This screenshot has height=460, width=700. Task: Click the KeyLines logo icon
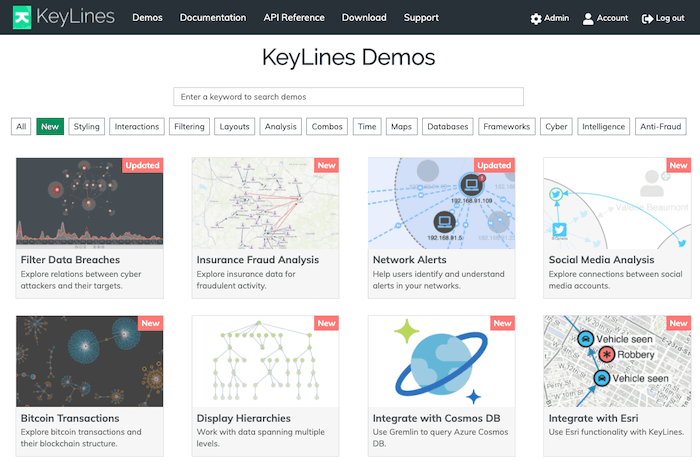(x=22, y=17)
